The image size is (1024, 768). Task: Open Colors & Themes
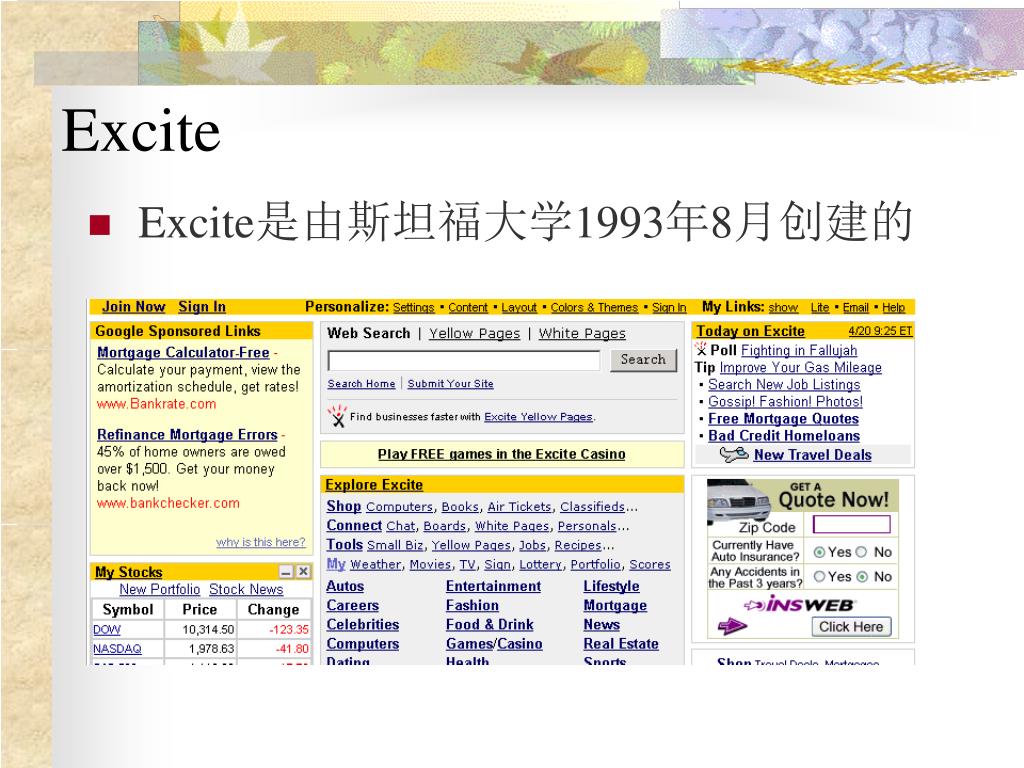594,308
